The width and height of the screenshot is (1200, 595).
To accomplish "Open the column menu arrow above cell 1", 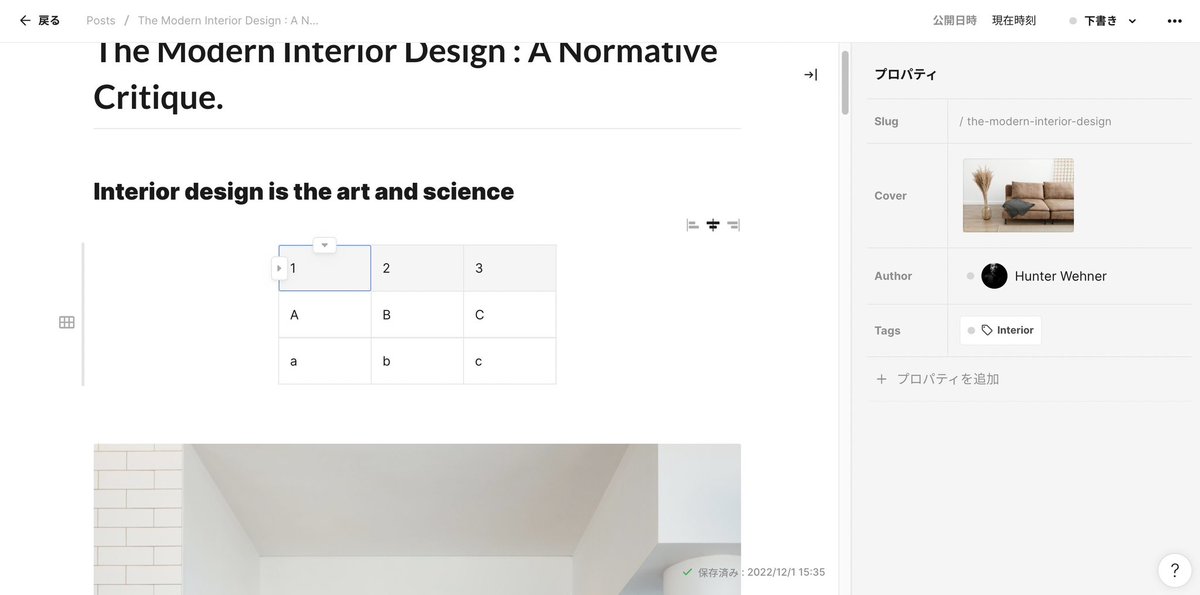I will 324,245.
